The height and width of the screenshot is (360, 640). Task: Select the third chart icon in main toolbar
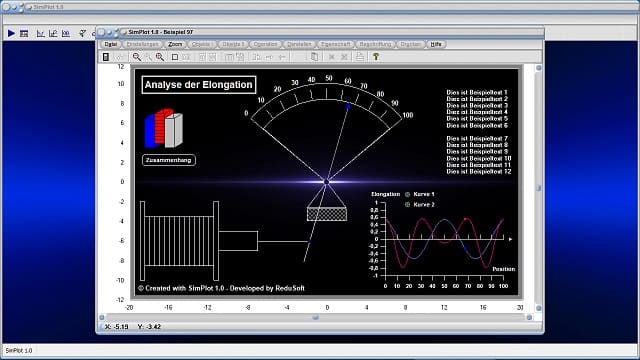click(x=65, y=33)
